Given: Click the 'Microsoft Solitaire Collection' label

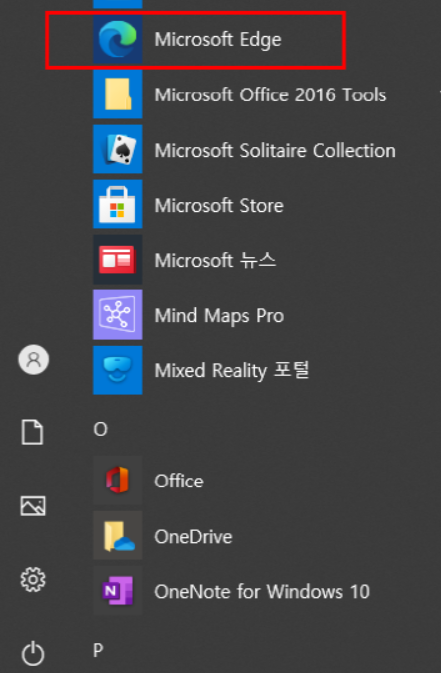Looking at the screenshot, I should click(275, 150).
